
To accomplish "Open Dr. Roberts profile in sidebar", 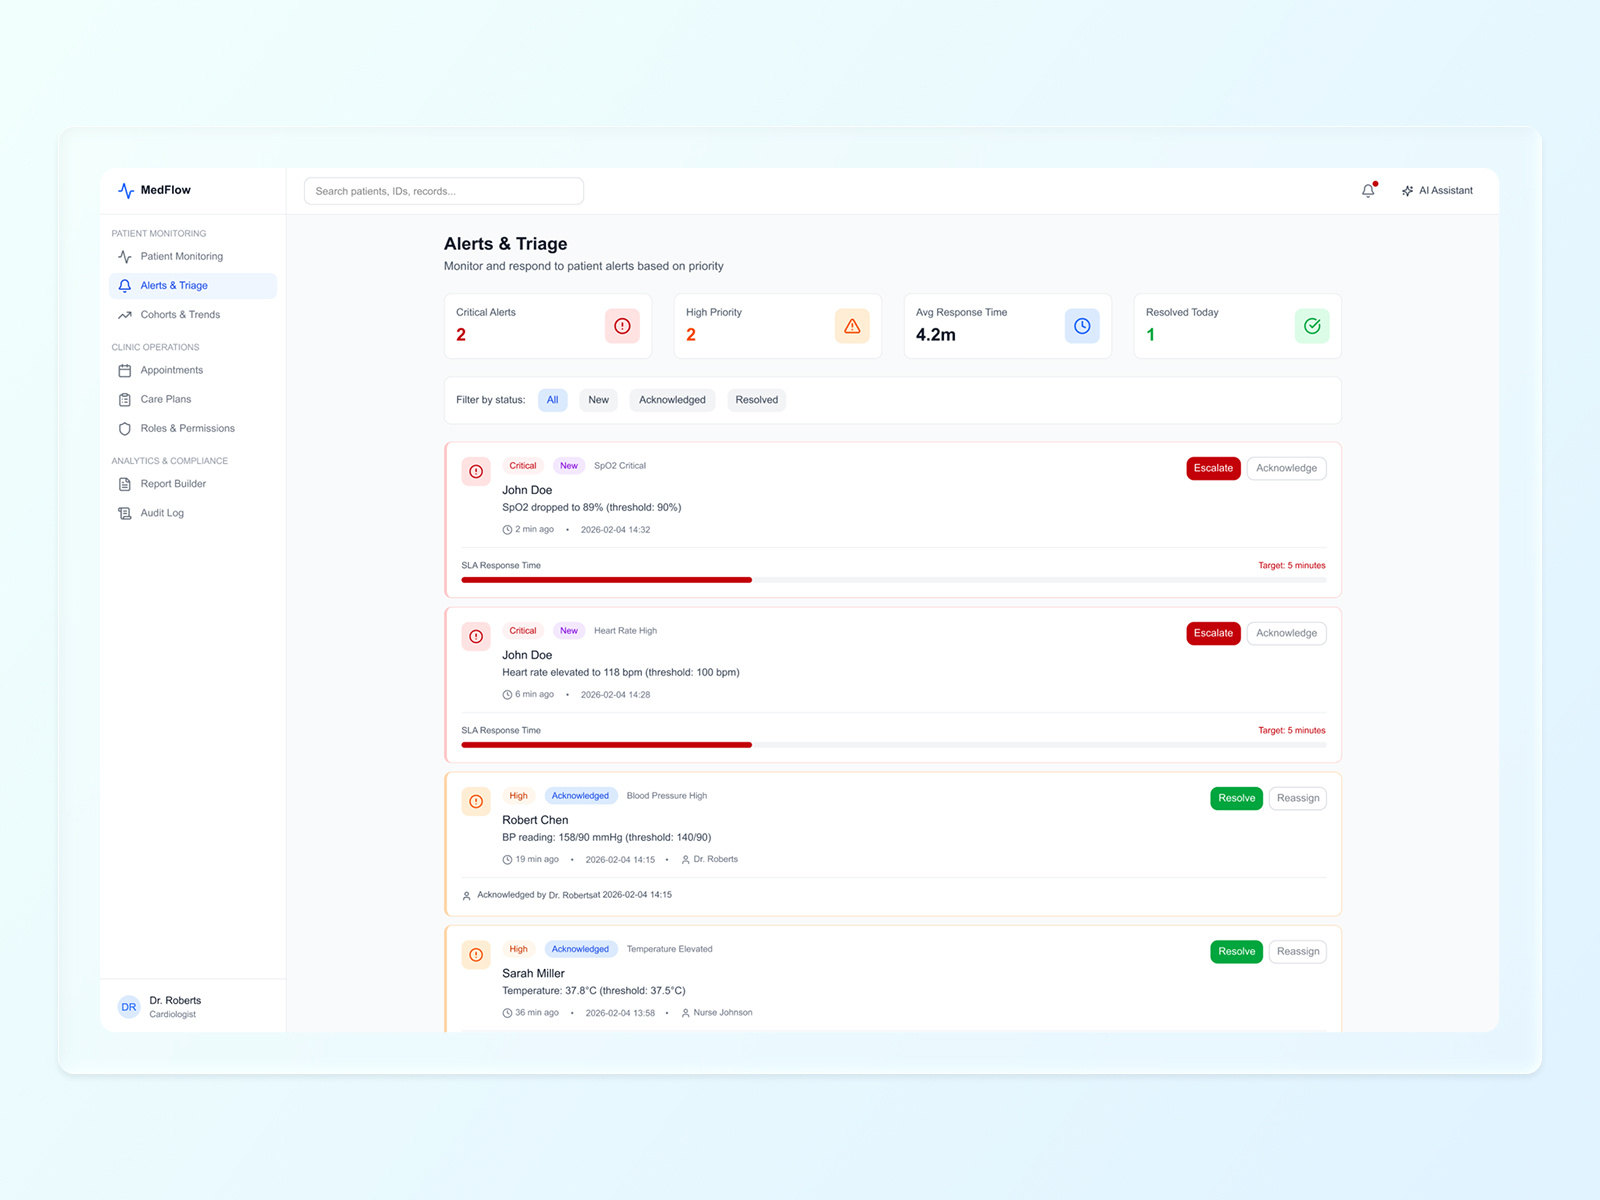I will tap(193, 1007).
